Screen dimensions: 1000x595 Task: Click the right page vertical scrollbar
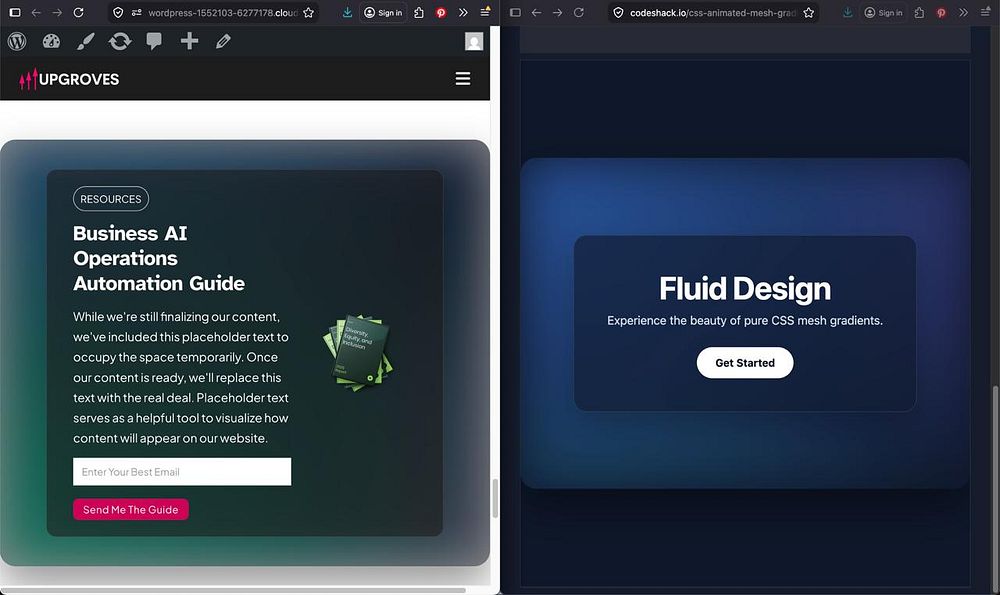point(995,488)
